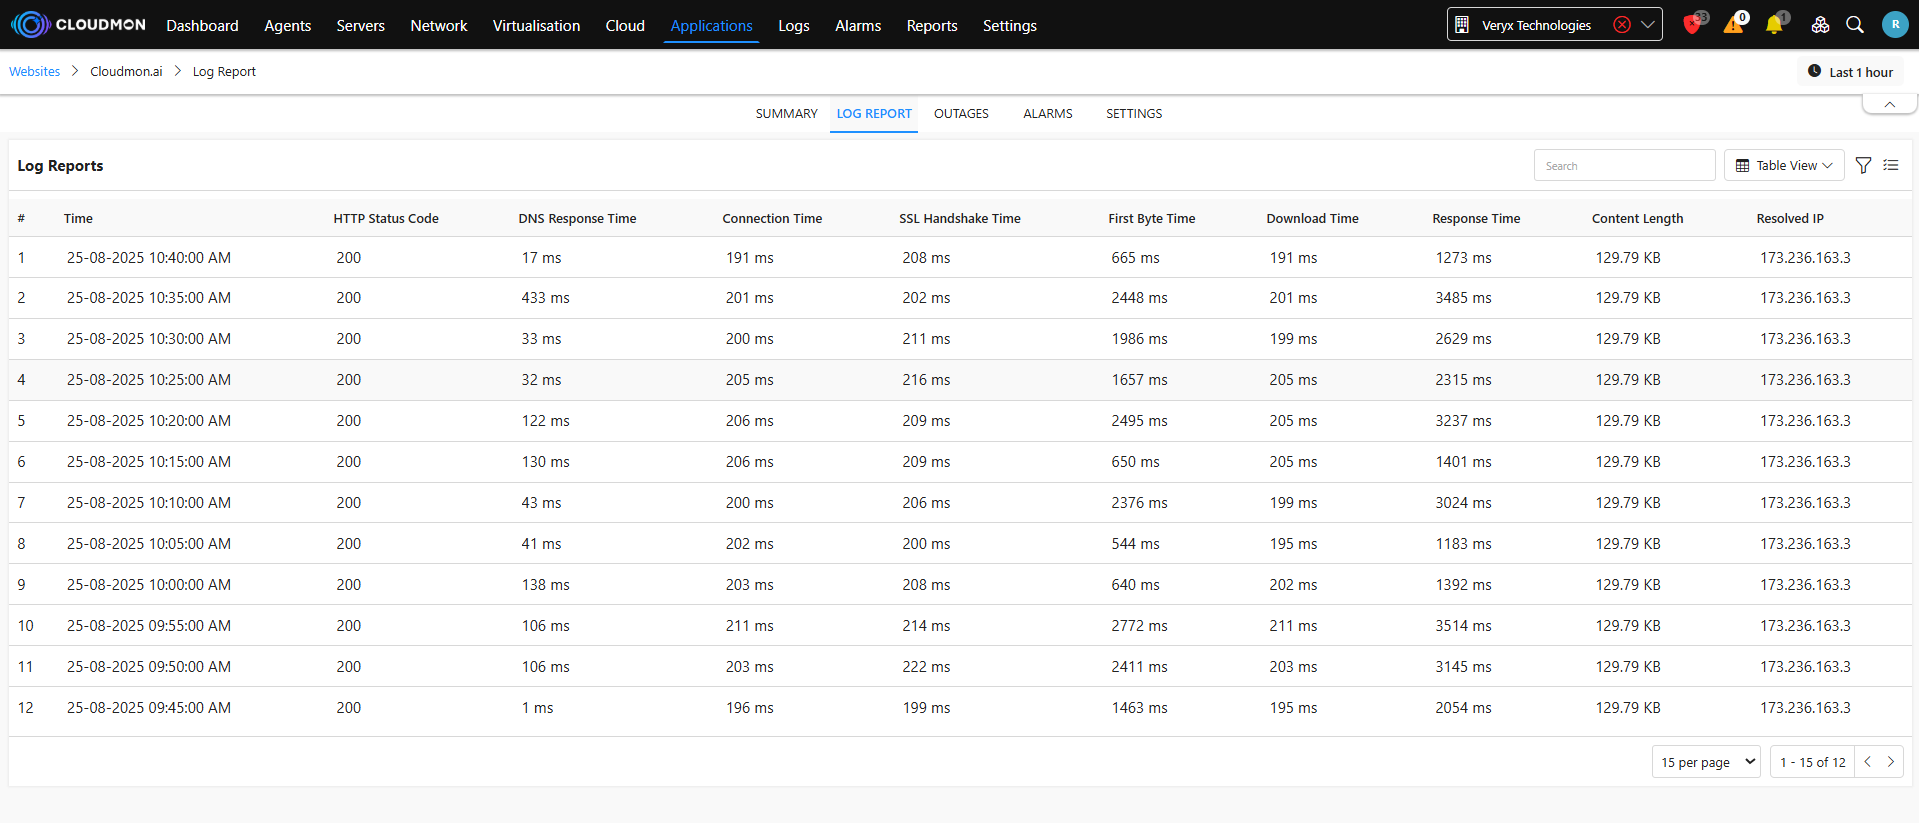Open the filter funnel for Log Reports
The image size is (1919, 823).
coord(1863,166)
